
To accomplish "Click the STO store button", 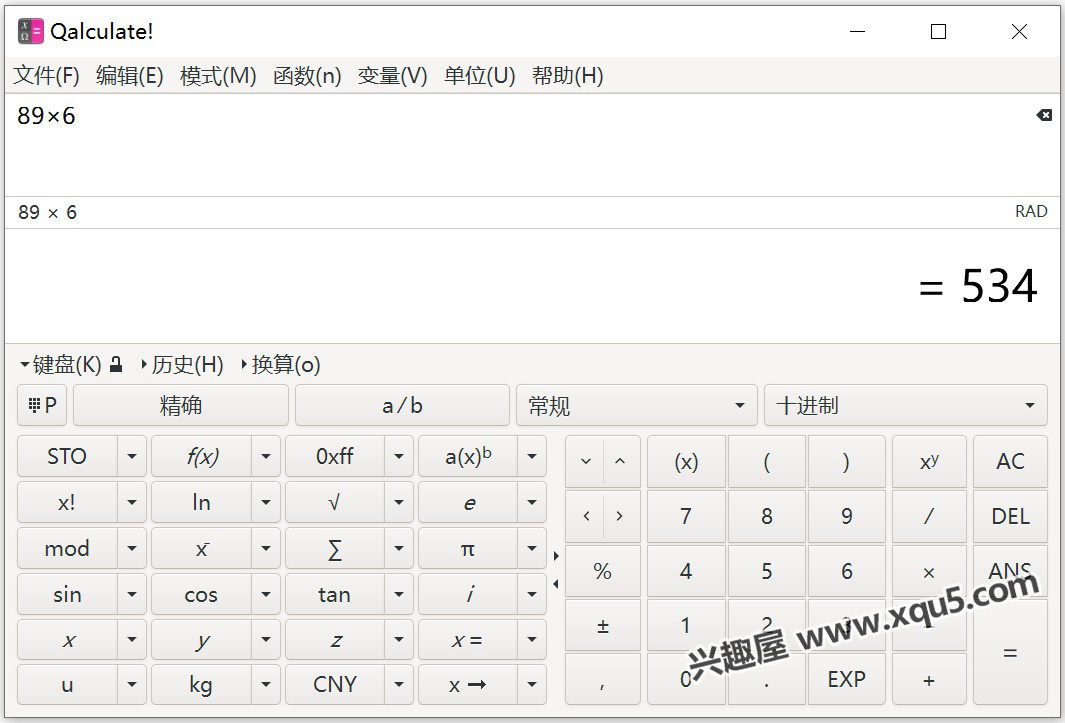I will tap(67, 457).
